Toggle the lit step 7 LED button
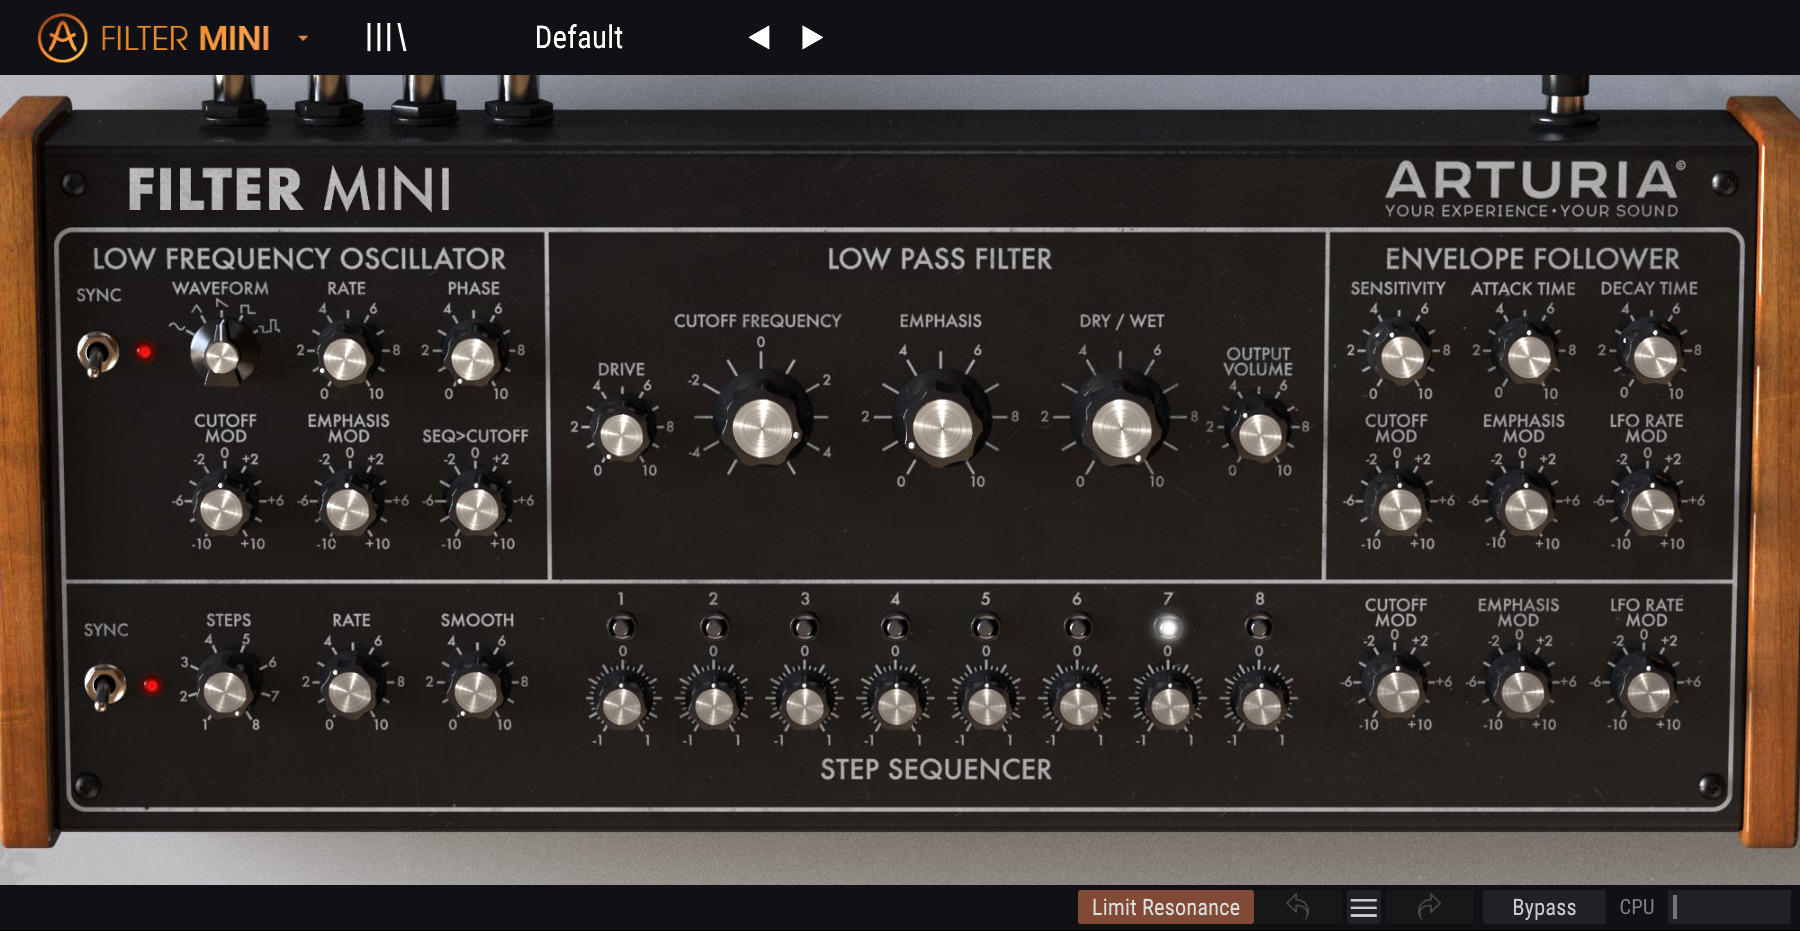1800x931 pixels. click(x=1167, y=627)
